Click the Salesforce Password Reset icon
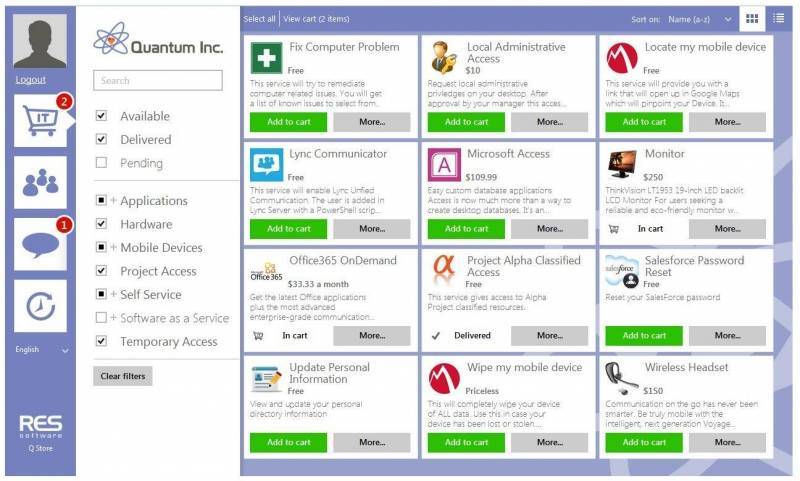 tap(621, 271)
